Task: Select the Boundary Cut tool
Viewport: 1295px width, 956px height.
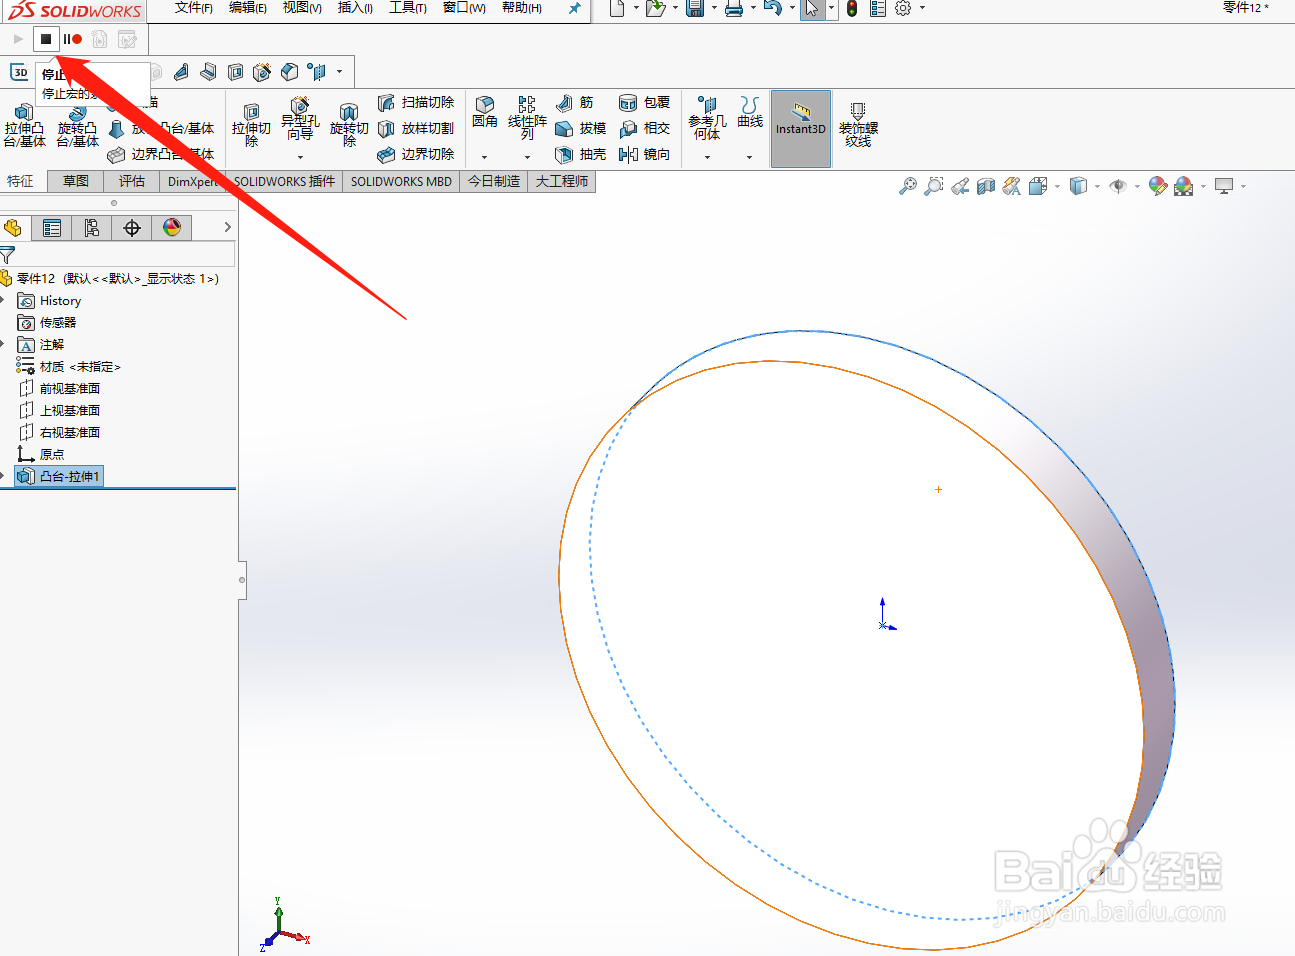Action: (416, 154)
